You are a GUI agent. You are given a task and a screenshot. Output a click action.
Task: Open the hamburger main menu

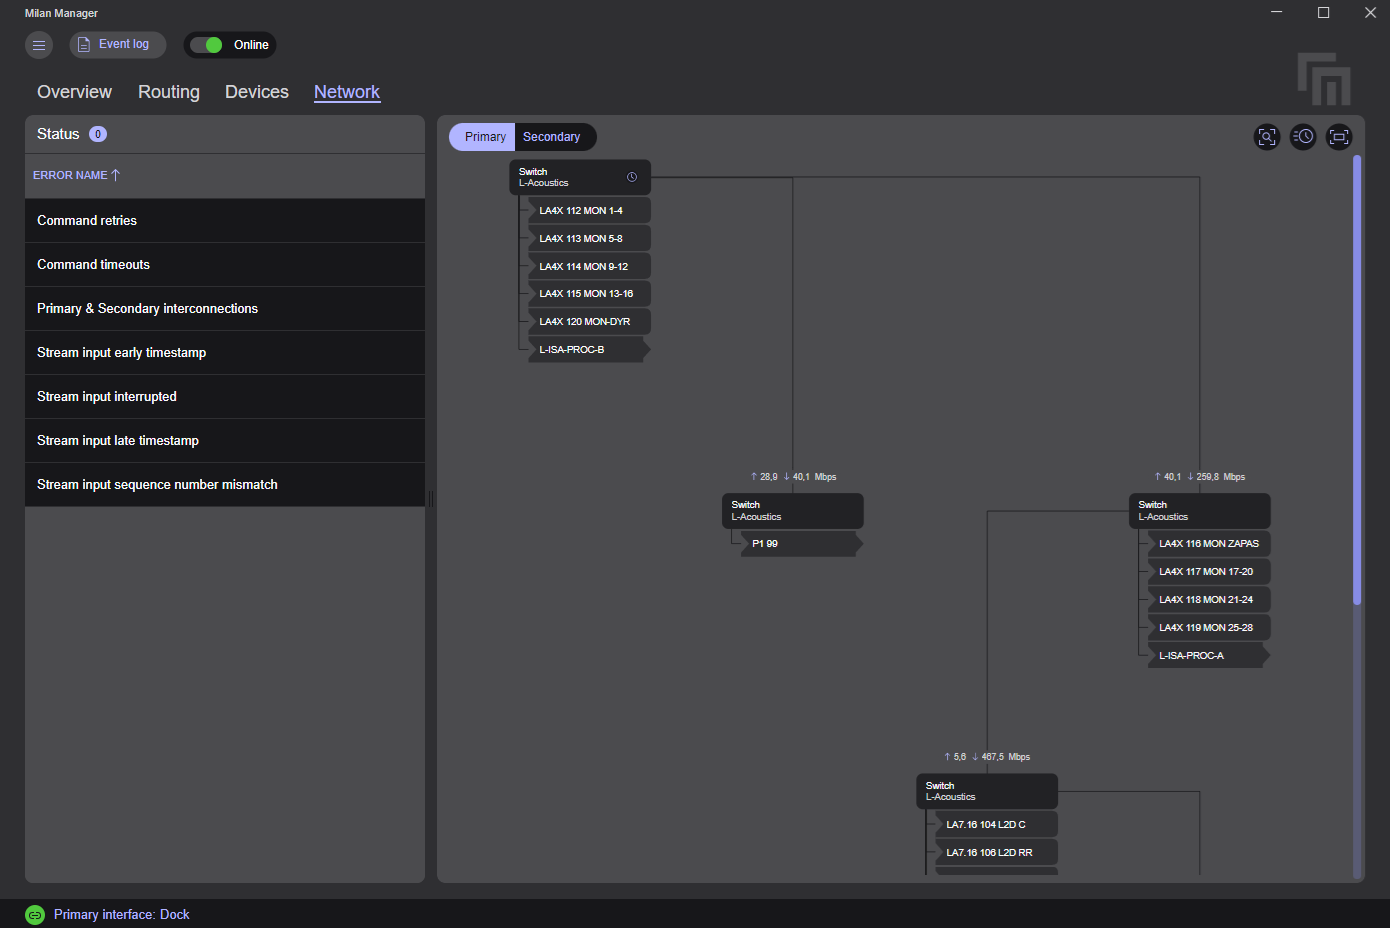39,45
